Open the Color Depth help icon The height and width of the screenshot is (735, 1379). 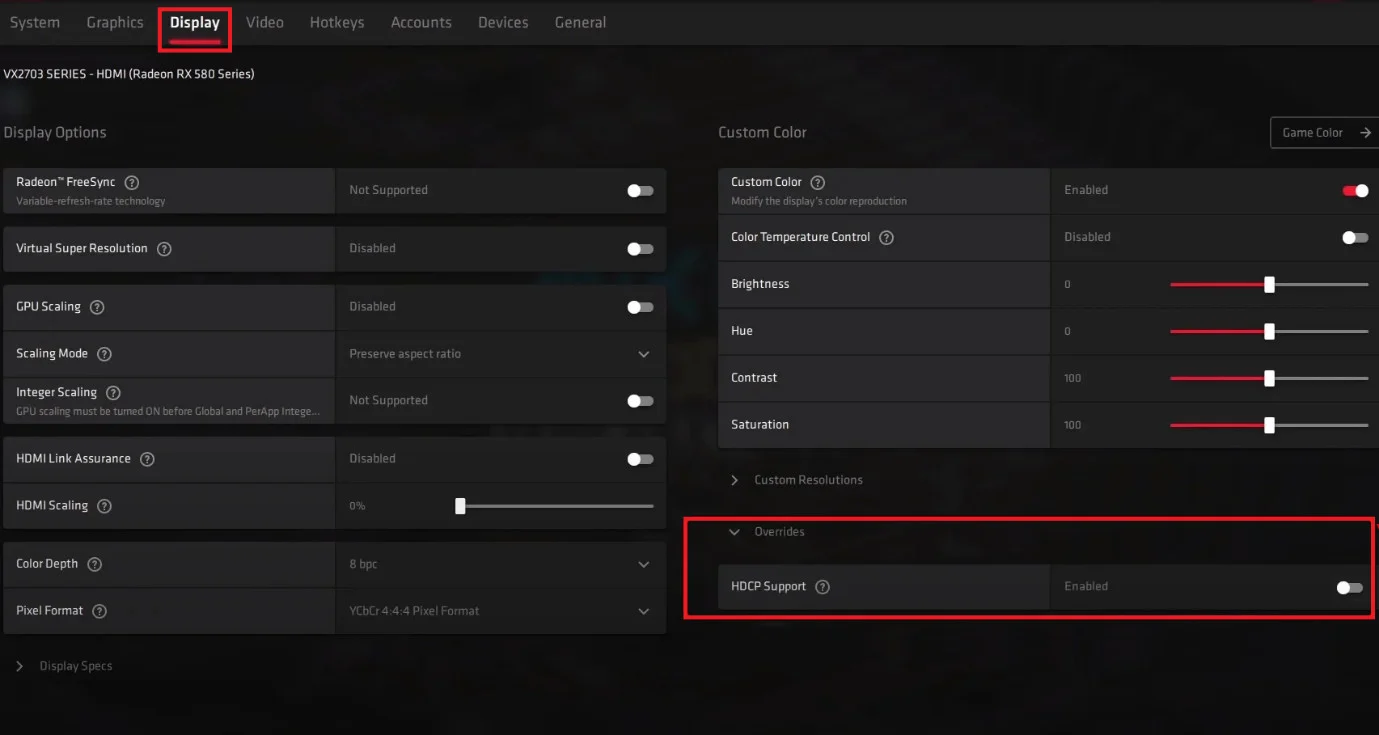(x=94, y=564)
